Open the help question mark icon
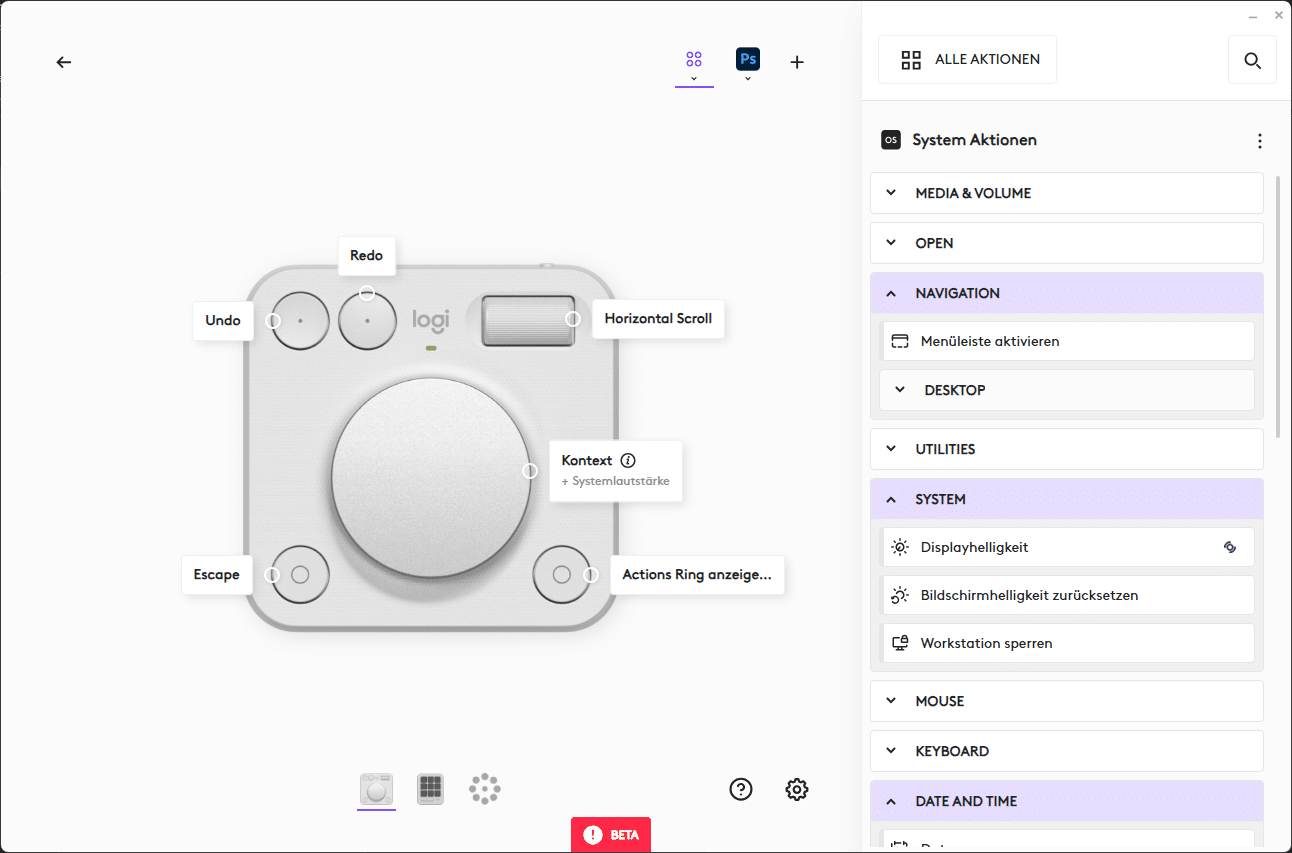 [x=740, y=789]
